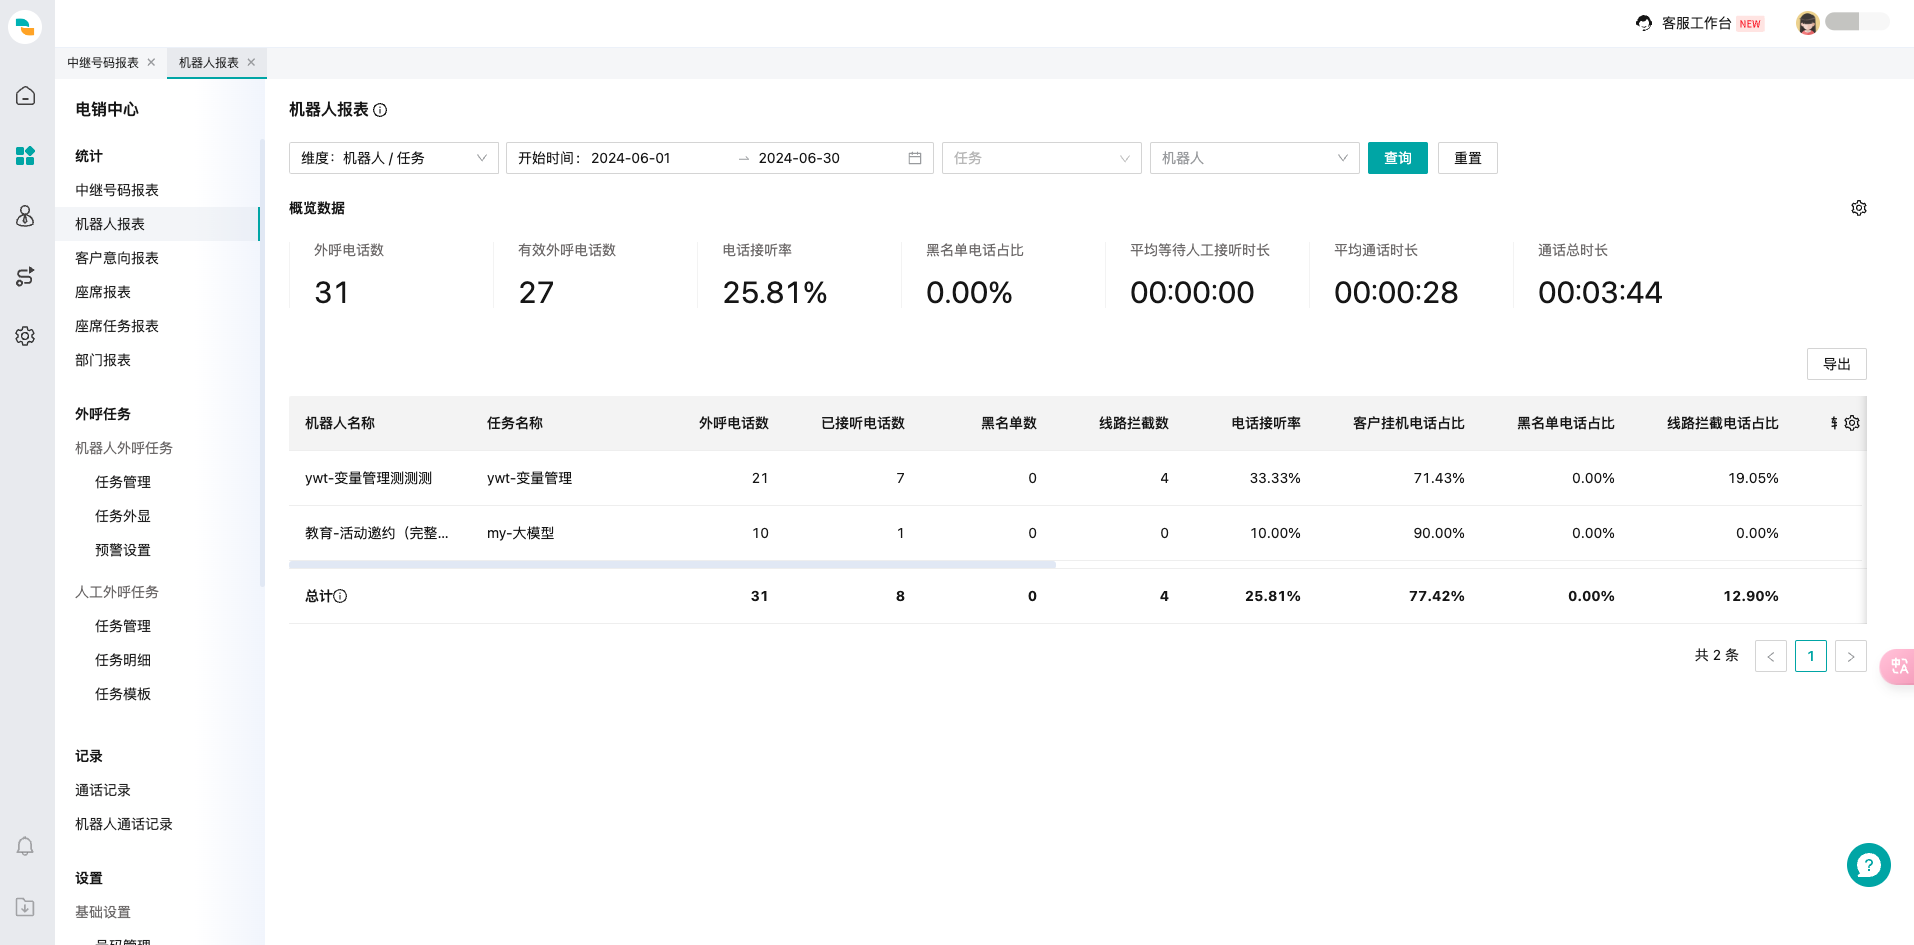The image size is (1914, 945).
Task: Click info icon next to 机器人报表 title
Action: pos(380,110)
